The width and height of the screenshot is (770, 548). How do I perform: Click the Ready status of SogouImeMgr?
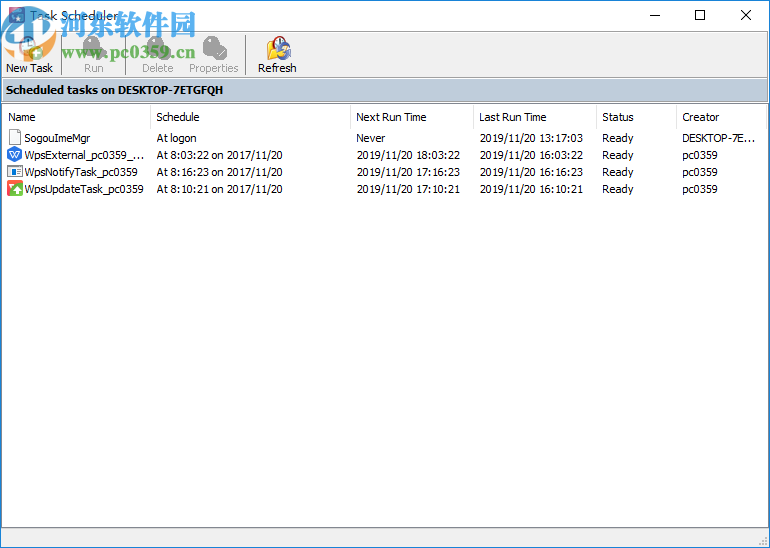pos(618,138)
